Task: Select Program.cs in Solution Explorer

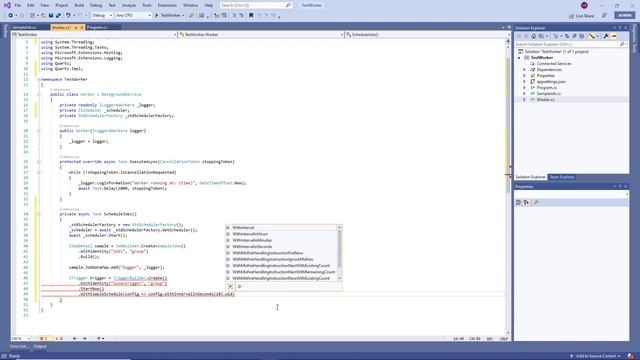Action: [547, 88]
